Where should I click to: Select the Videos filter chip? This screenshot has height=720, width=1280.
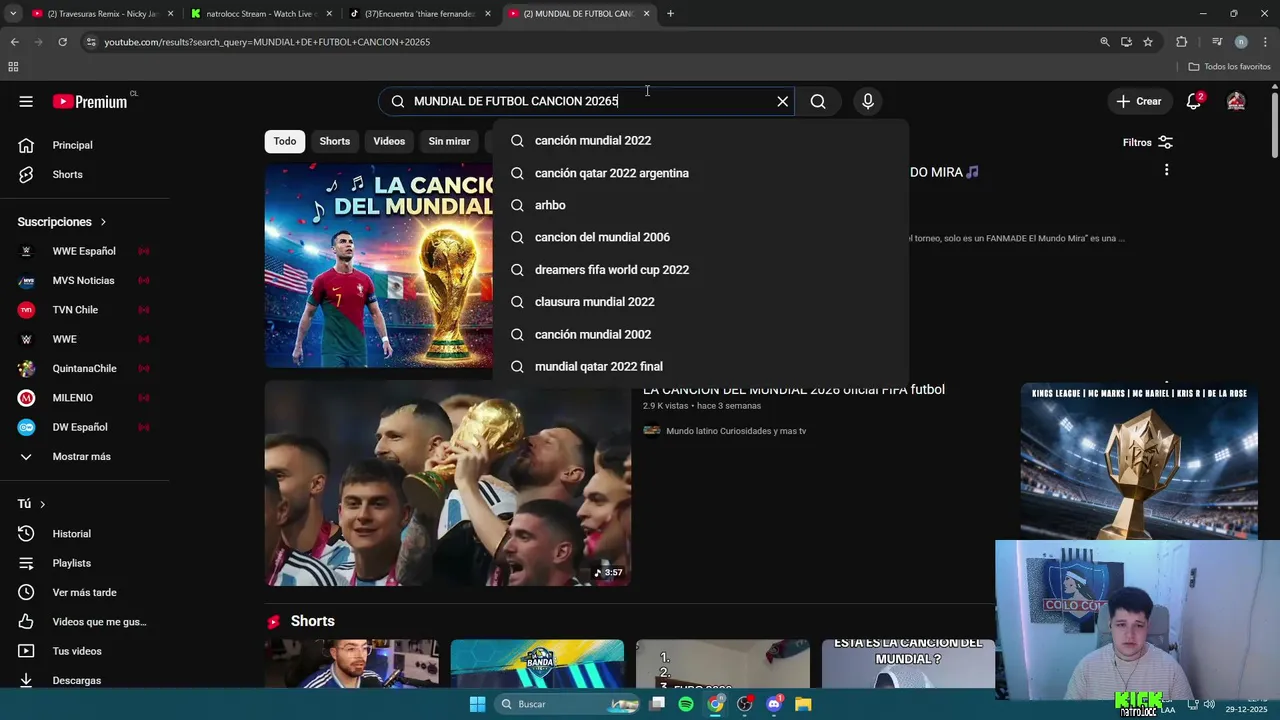[x=389, y=141]
